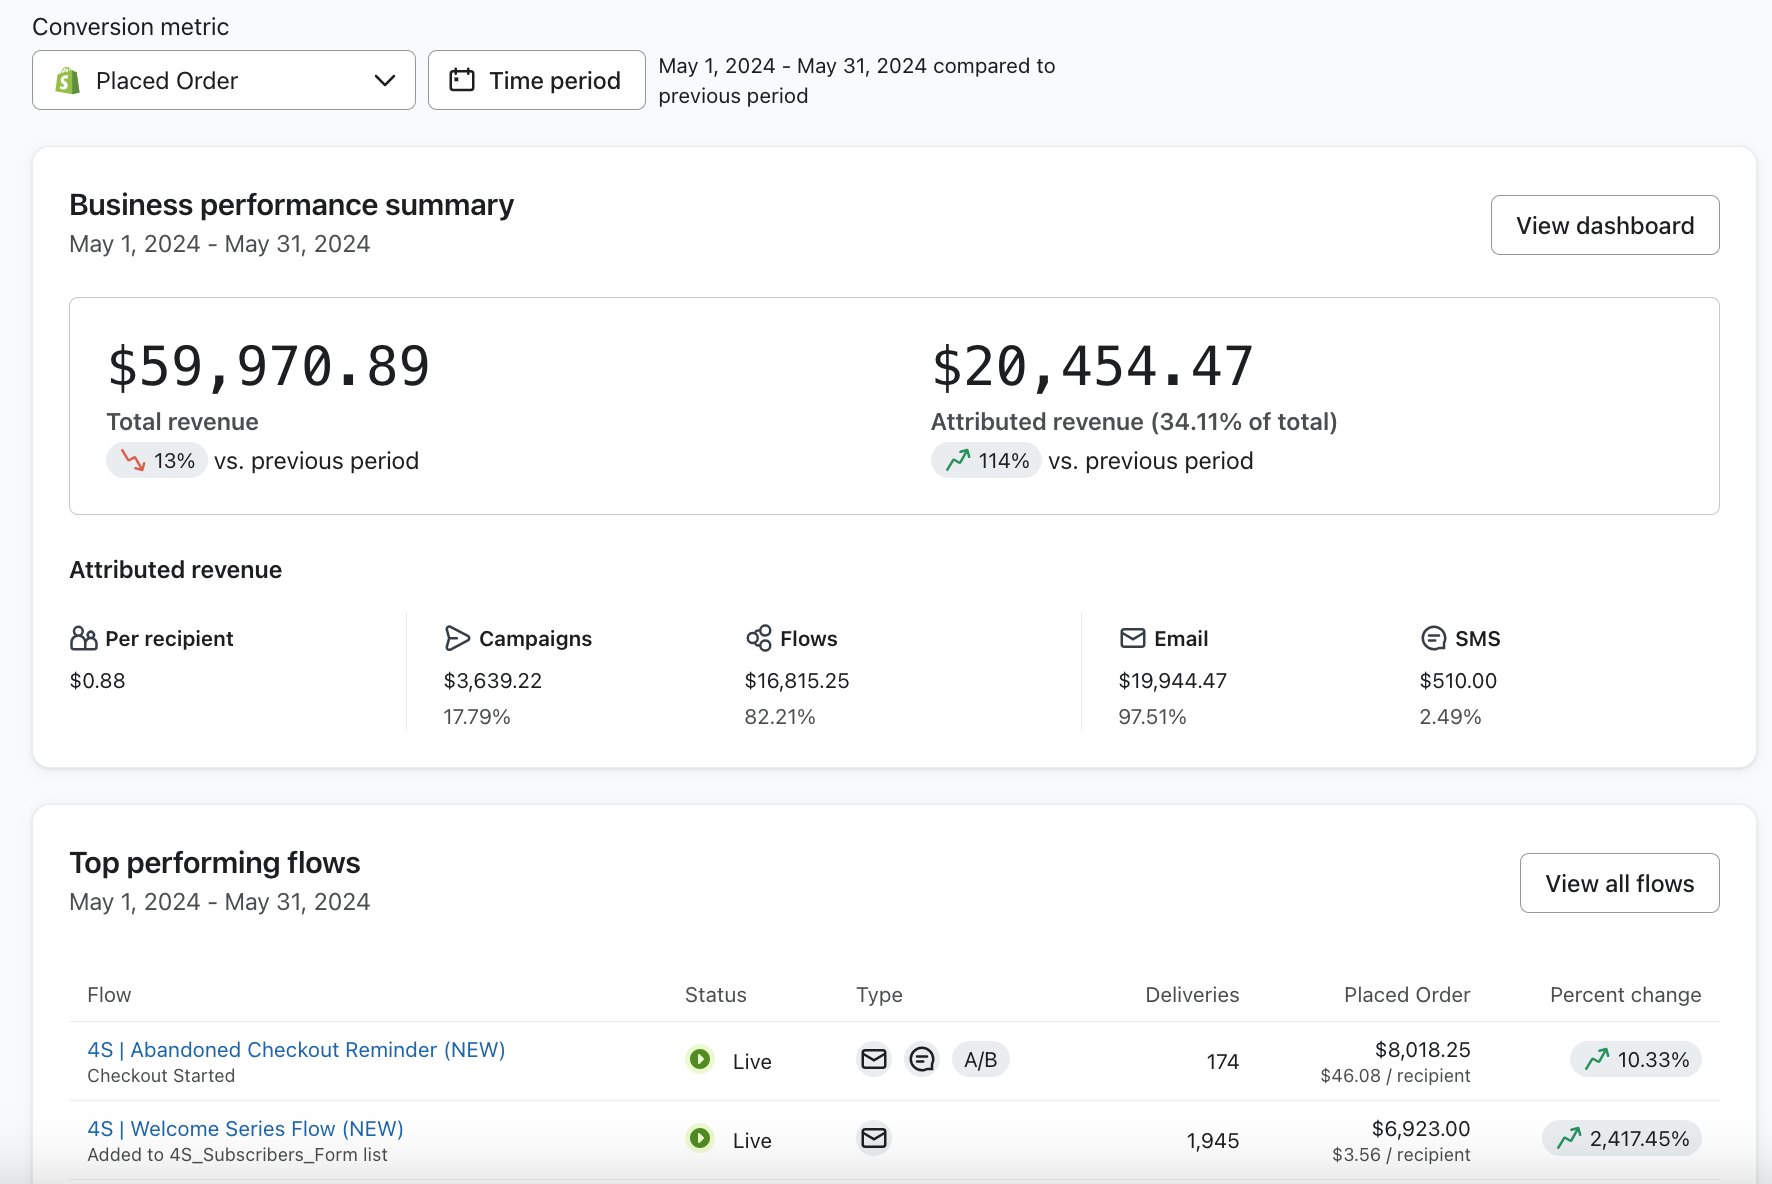Click the SMS chat bubble icon

(1433, 638)
